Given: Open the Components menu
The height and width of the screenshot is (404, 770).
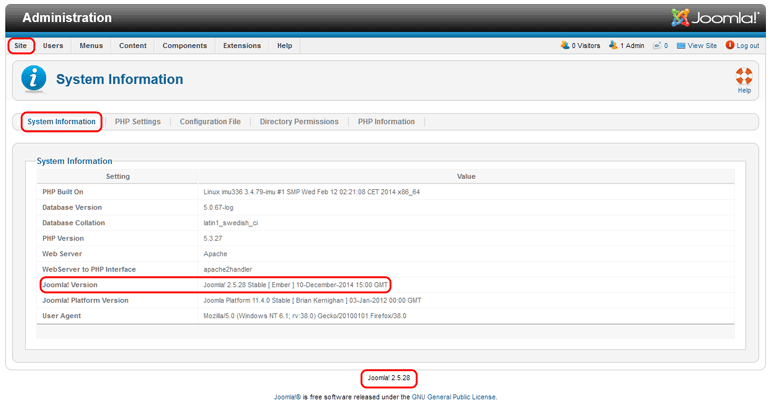Looking at the screenshot, I should 185,46.
